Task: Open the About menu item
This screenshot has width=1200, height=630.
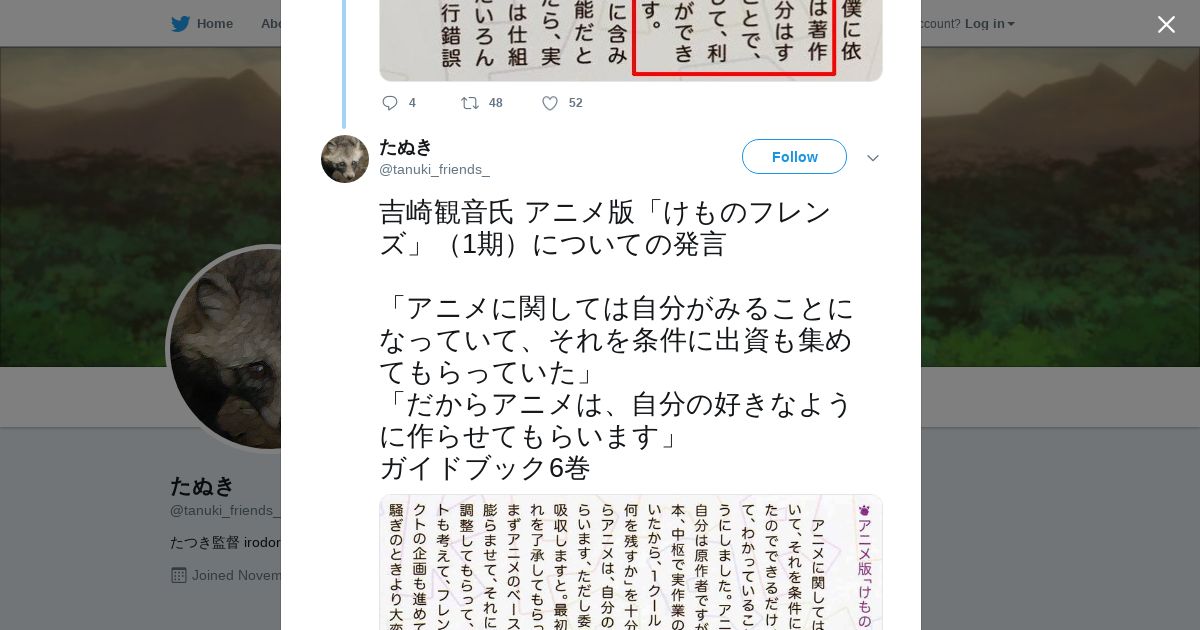Action: 271,24
